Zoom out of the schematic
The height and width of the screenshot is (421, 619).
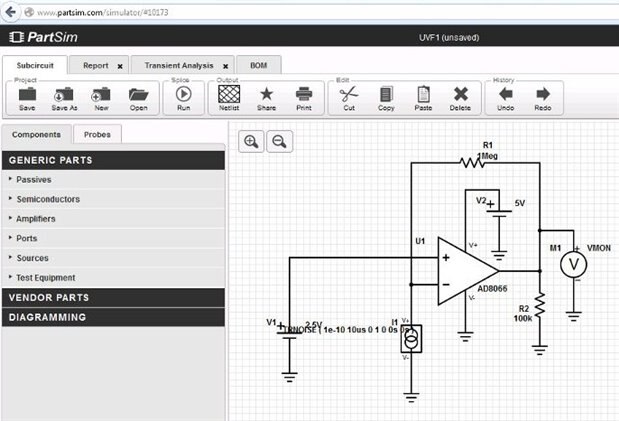[280, 142]
